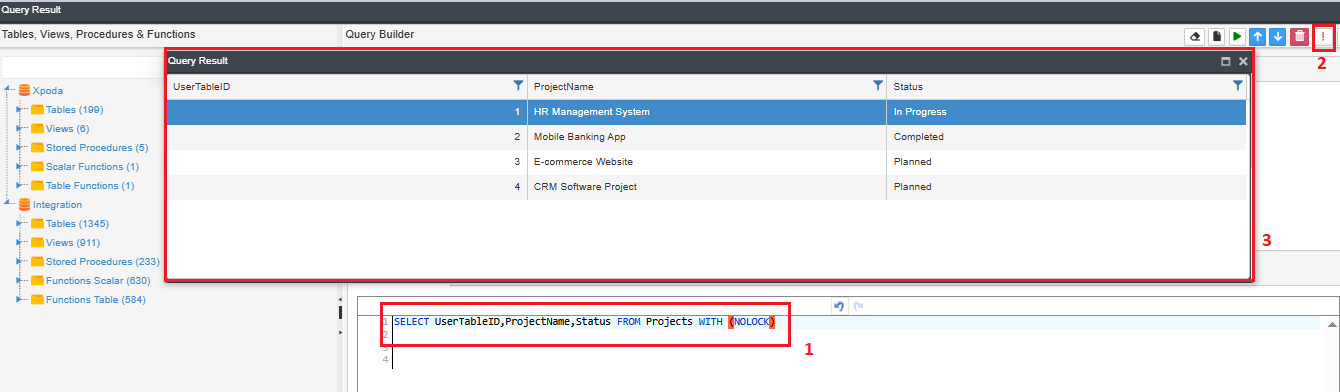Image resolution: width=1340 pixels, height=392 pixels.
Task: Sort by the Status column header
Action: [908, 87]
